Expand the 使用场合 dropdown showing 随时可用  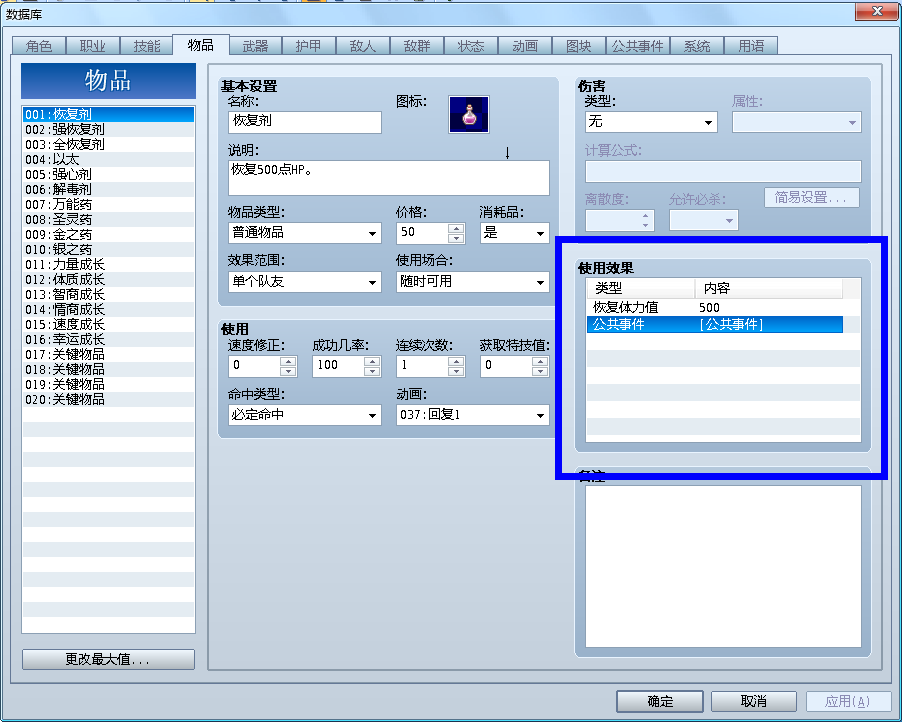click(x=472, y=282)
